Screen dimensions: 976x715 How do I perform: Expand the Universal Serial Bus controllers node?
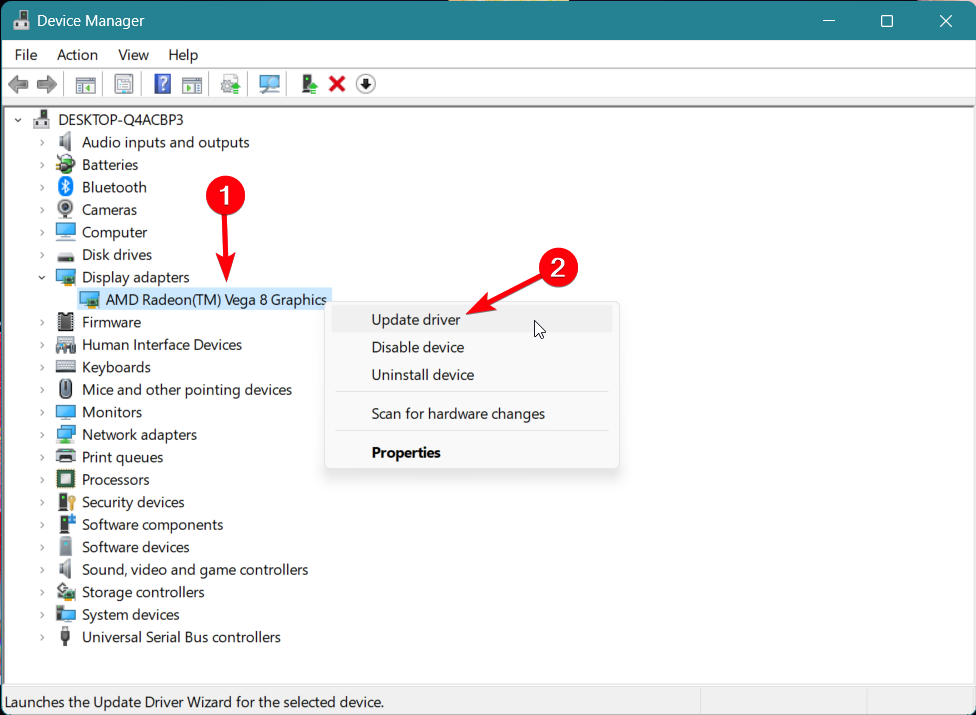42,637
